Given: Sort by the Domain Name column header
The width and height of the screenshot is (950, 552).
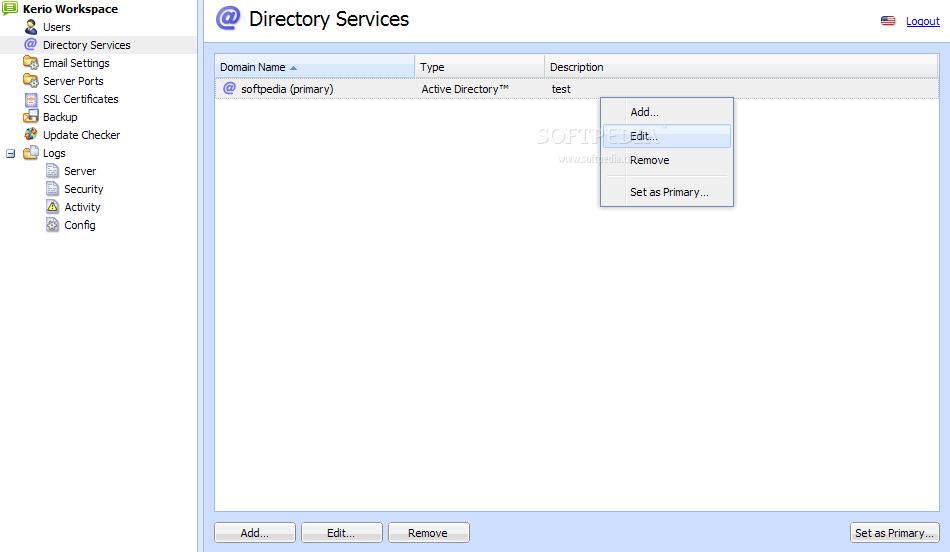Looking at the screenshot, I should pyautogui.click(x=314, y=67).
